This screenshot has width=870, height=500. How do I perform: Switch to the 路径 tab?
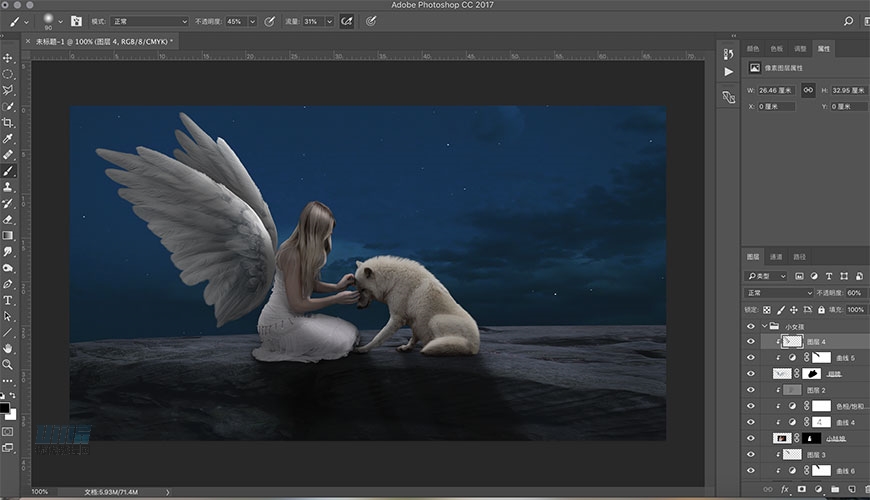click(800, 257)
